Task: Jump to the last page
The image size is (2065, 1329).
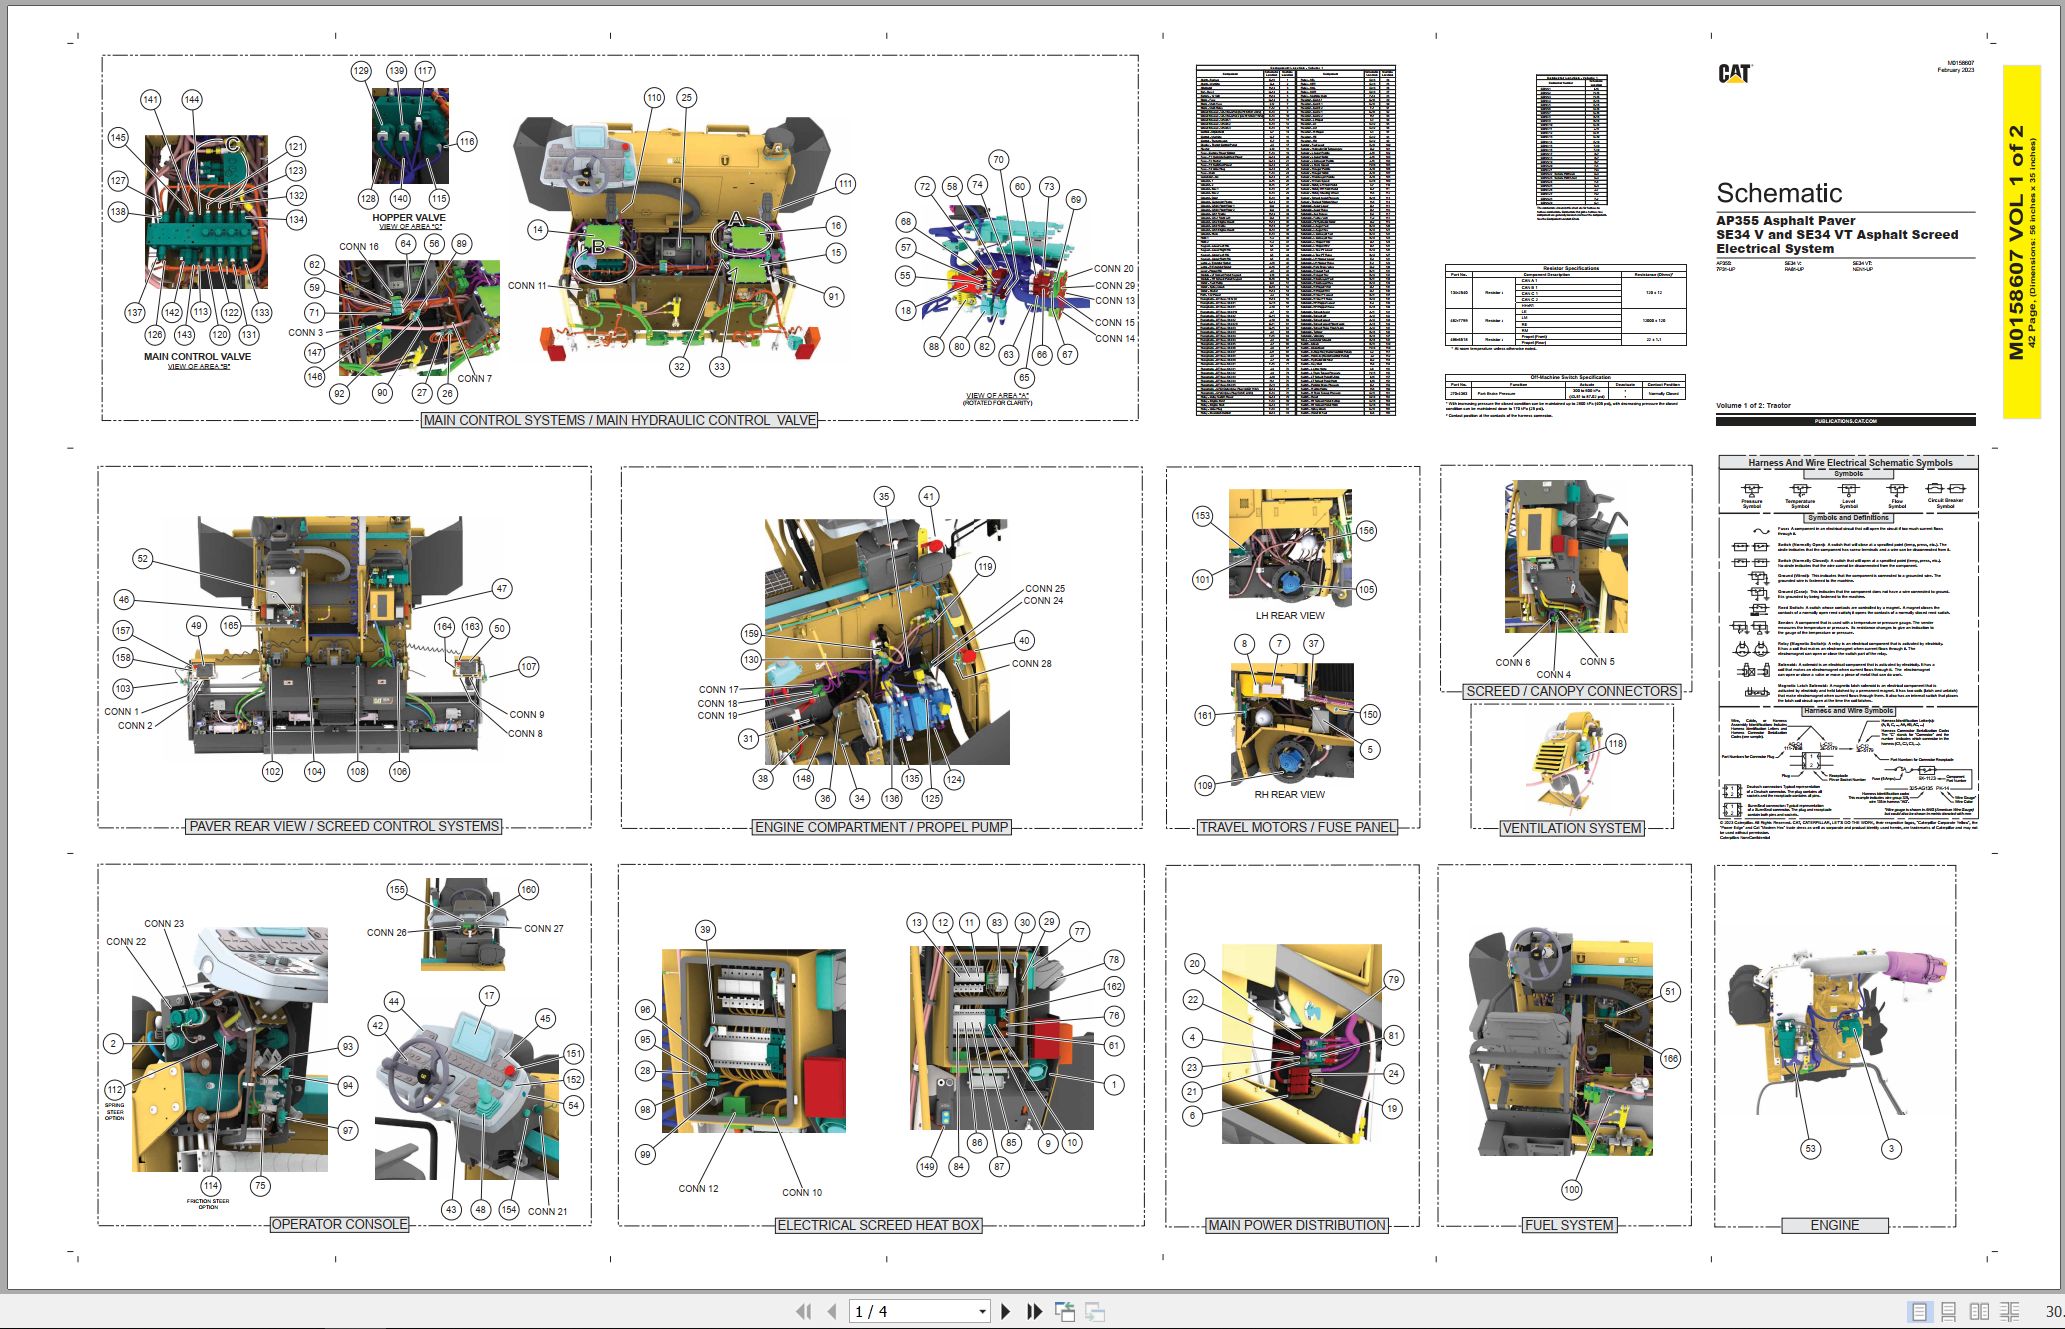Action: click(x=1034, y=1311)
